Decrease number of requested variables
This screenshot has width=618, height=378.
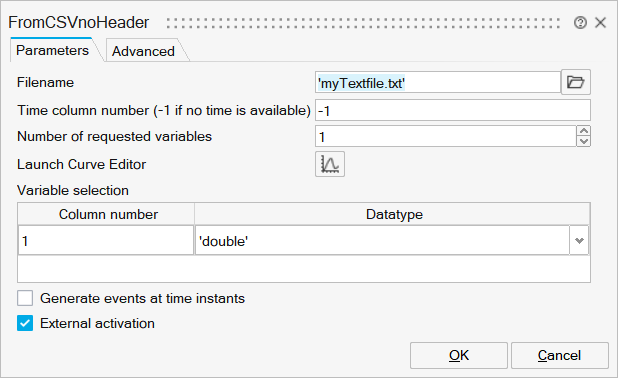click(x=584, y=141)
